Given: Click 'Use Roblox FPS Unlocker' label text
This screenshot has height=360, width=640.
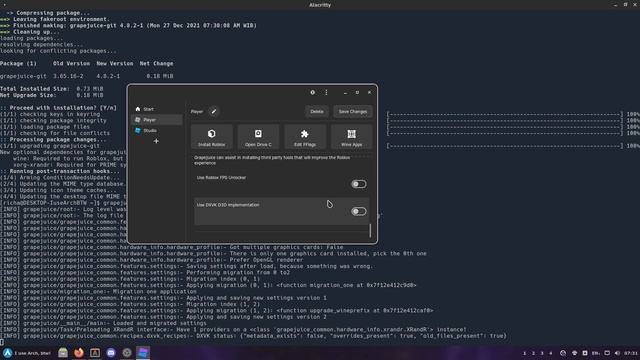Looking at the screenshot, I should [221, 178].
